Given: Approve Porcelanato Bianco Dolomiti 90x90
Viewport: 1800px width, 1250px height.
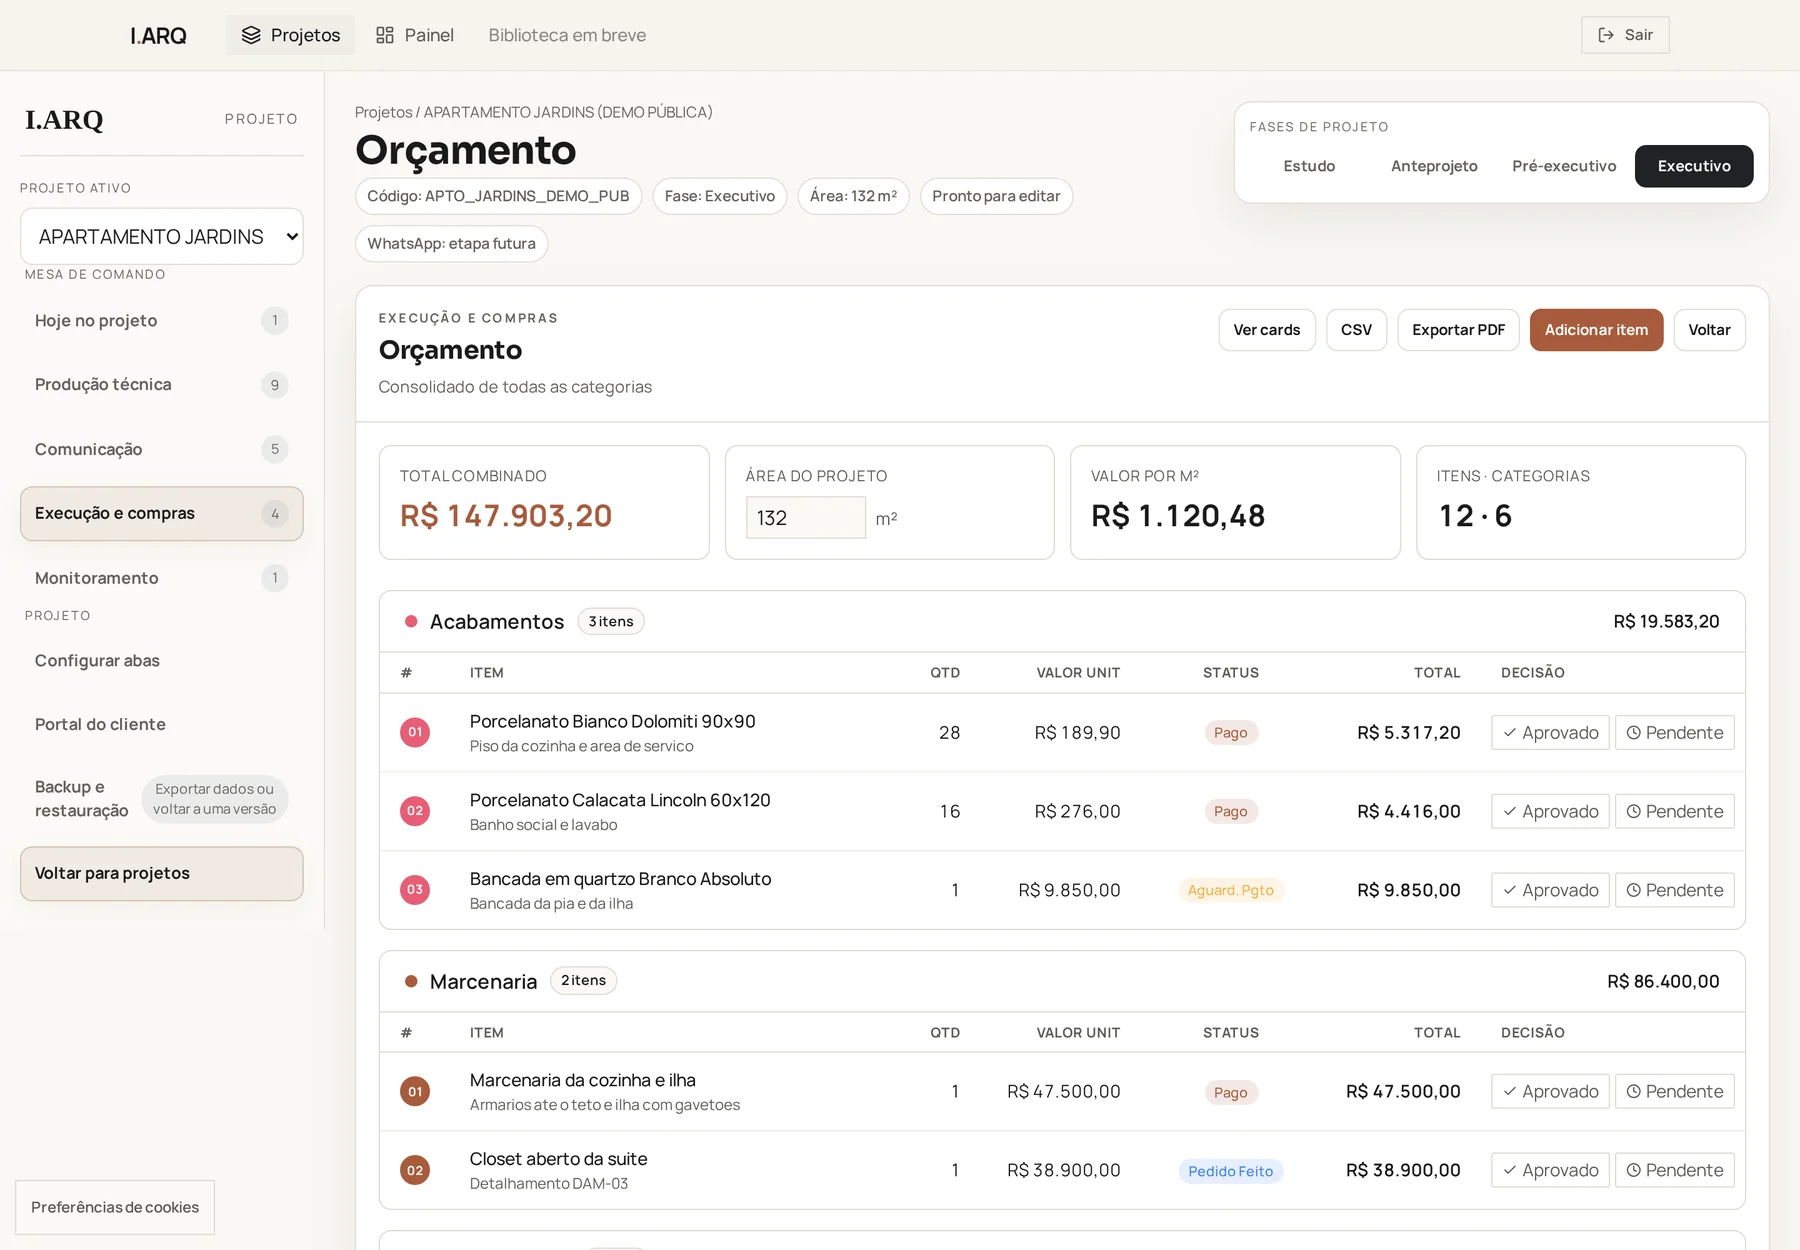Looking at the screenshot, I should point(1550,732).
